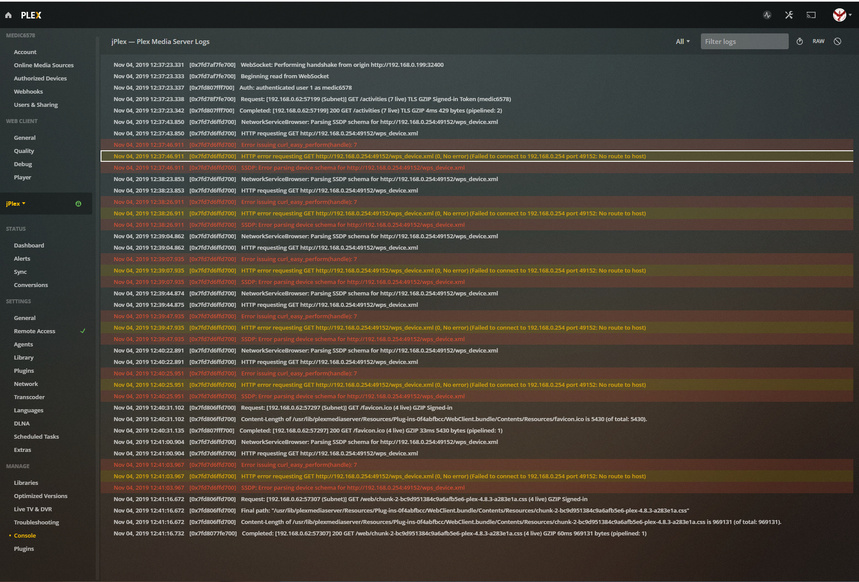Open the user avatar account menu
This screenshot has width=859, height=582.
coord(841,15)
